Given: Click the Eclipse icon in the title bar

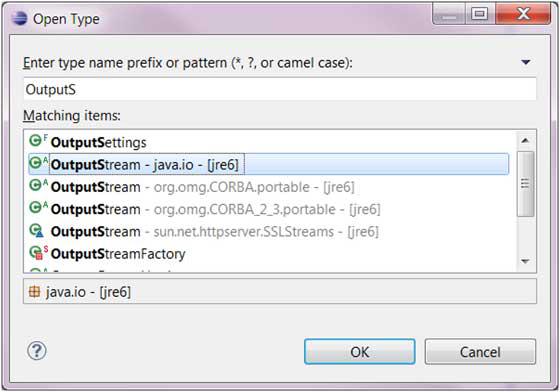Looking at the screenshot, I should coord(19,18).
